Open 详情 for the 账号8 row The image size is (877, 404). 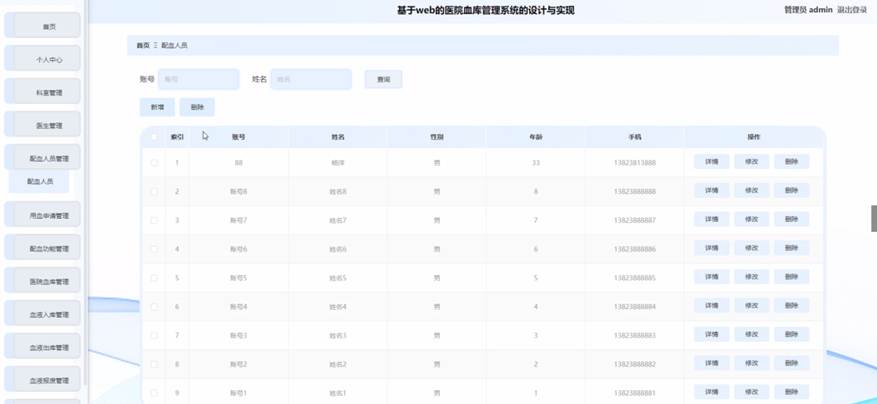point(711,190)
